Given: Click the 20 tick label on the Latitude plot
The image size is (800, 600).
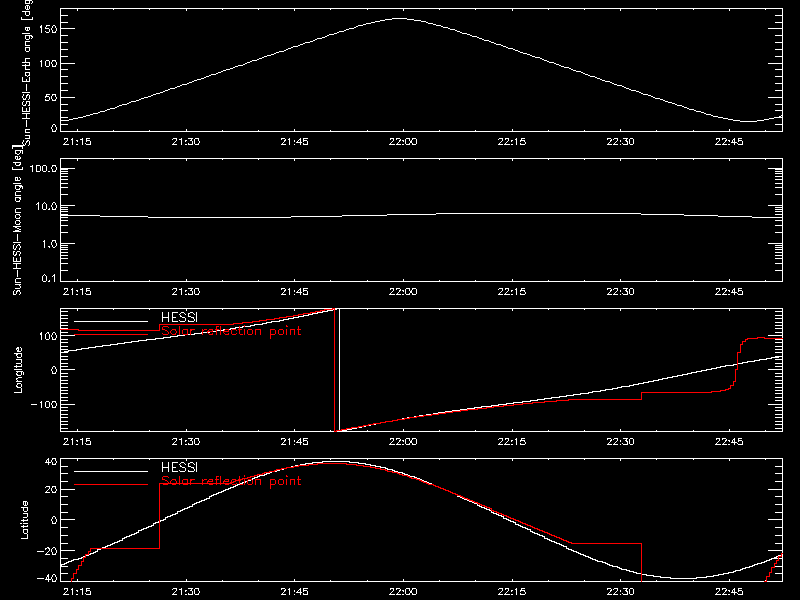Looking at the screenshot, I should [x=52, y=489].
